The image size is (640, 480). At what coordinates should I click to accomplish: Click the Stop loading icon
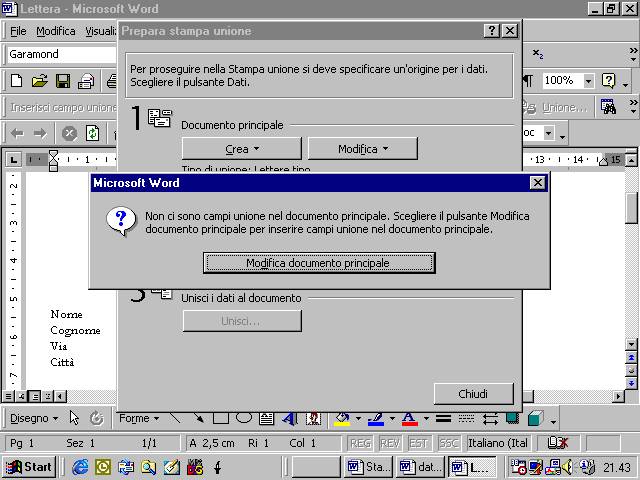(x=69, y=133)
